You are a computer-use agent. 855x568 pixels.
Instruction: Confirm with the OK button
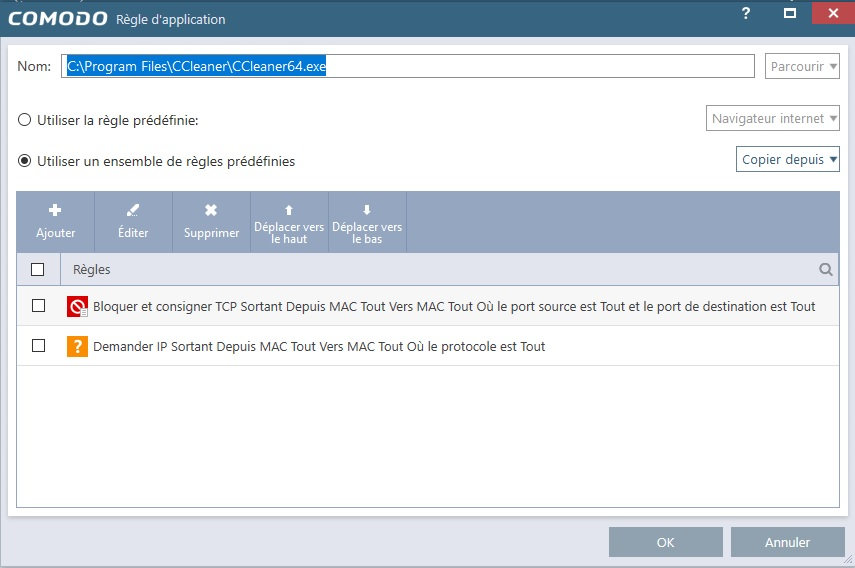click(666, 542)
